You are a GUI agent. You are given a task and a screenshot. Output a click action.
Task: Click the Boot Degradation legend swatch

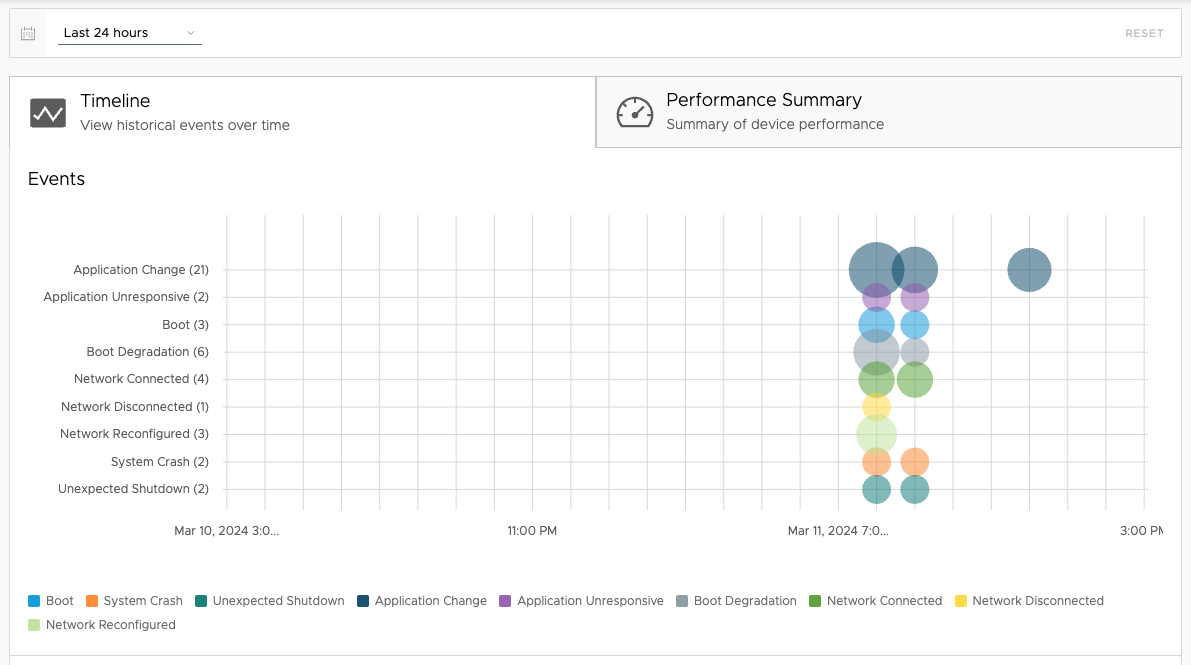click(x=683, y=601)
